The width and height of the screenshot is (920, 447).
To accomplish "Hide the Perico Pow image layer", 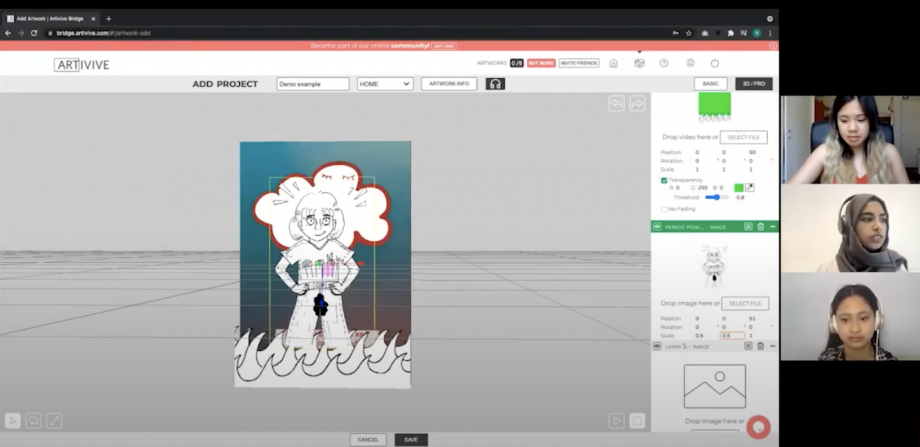I will [x=657, y=227].
